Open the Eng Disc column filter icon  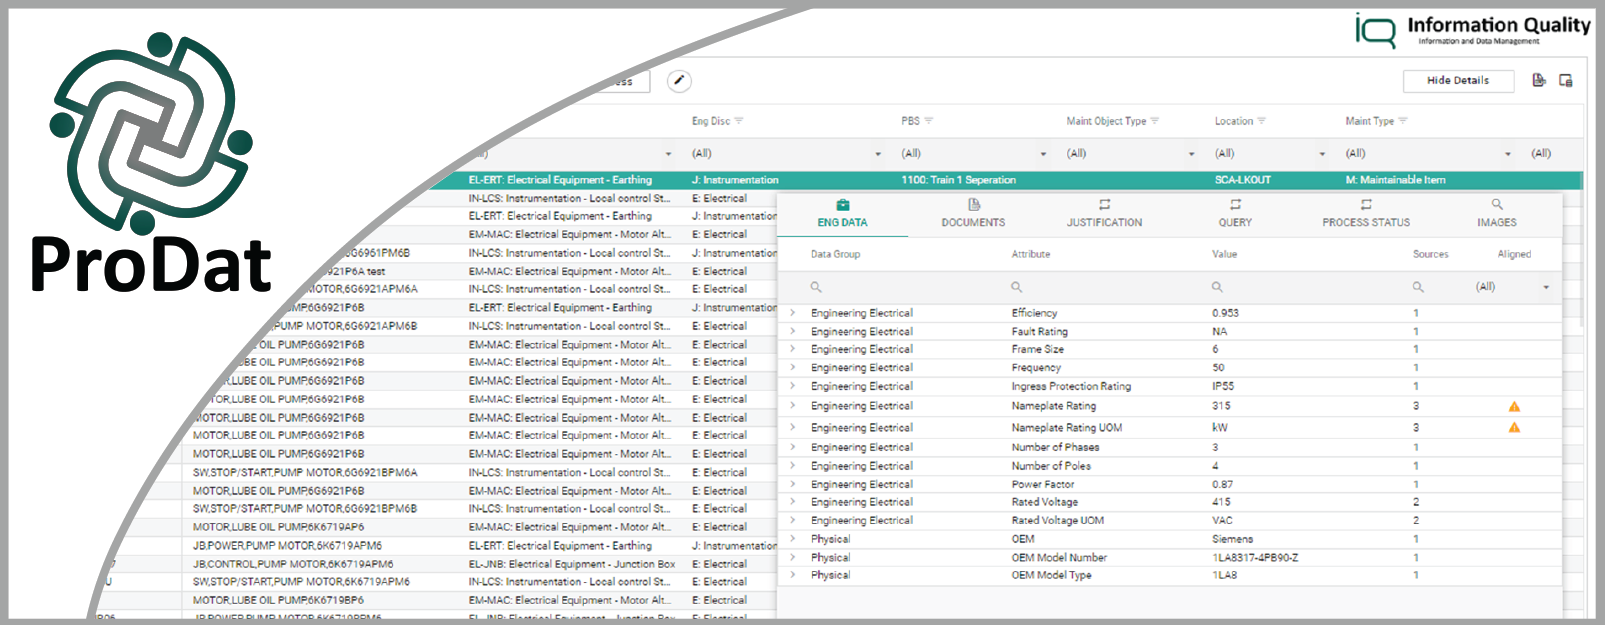[739, 121]
